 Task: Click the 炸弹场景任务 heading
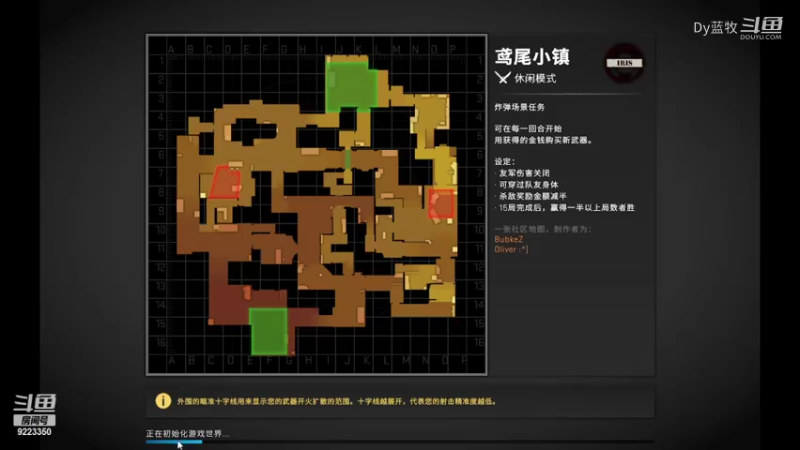coord(519,107)
